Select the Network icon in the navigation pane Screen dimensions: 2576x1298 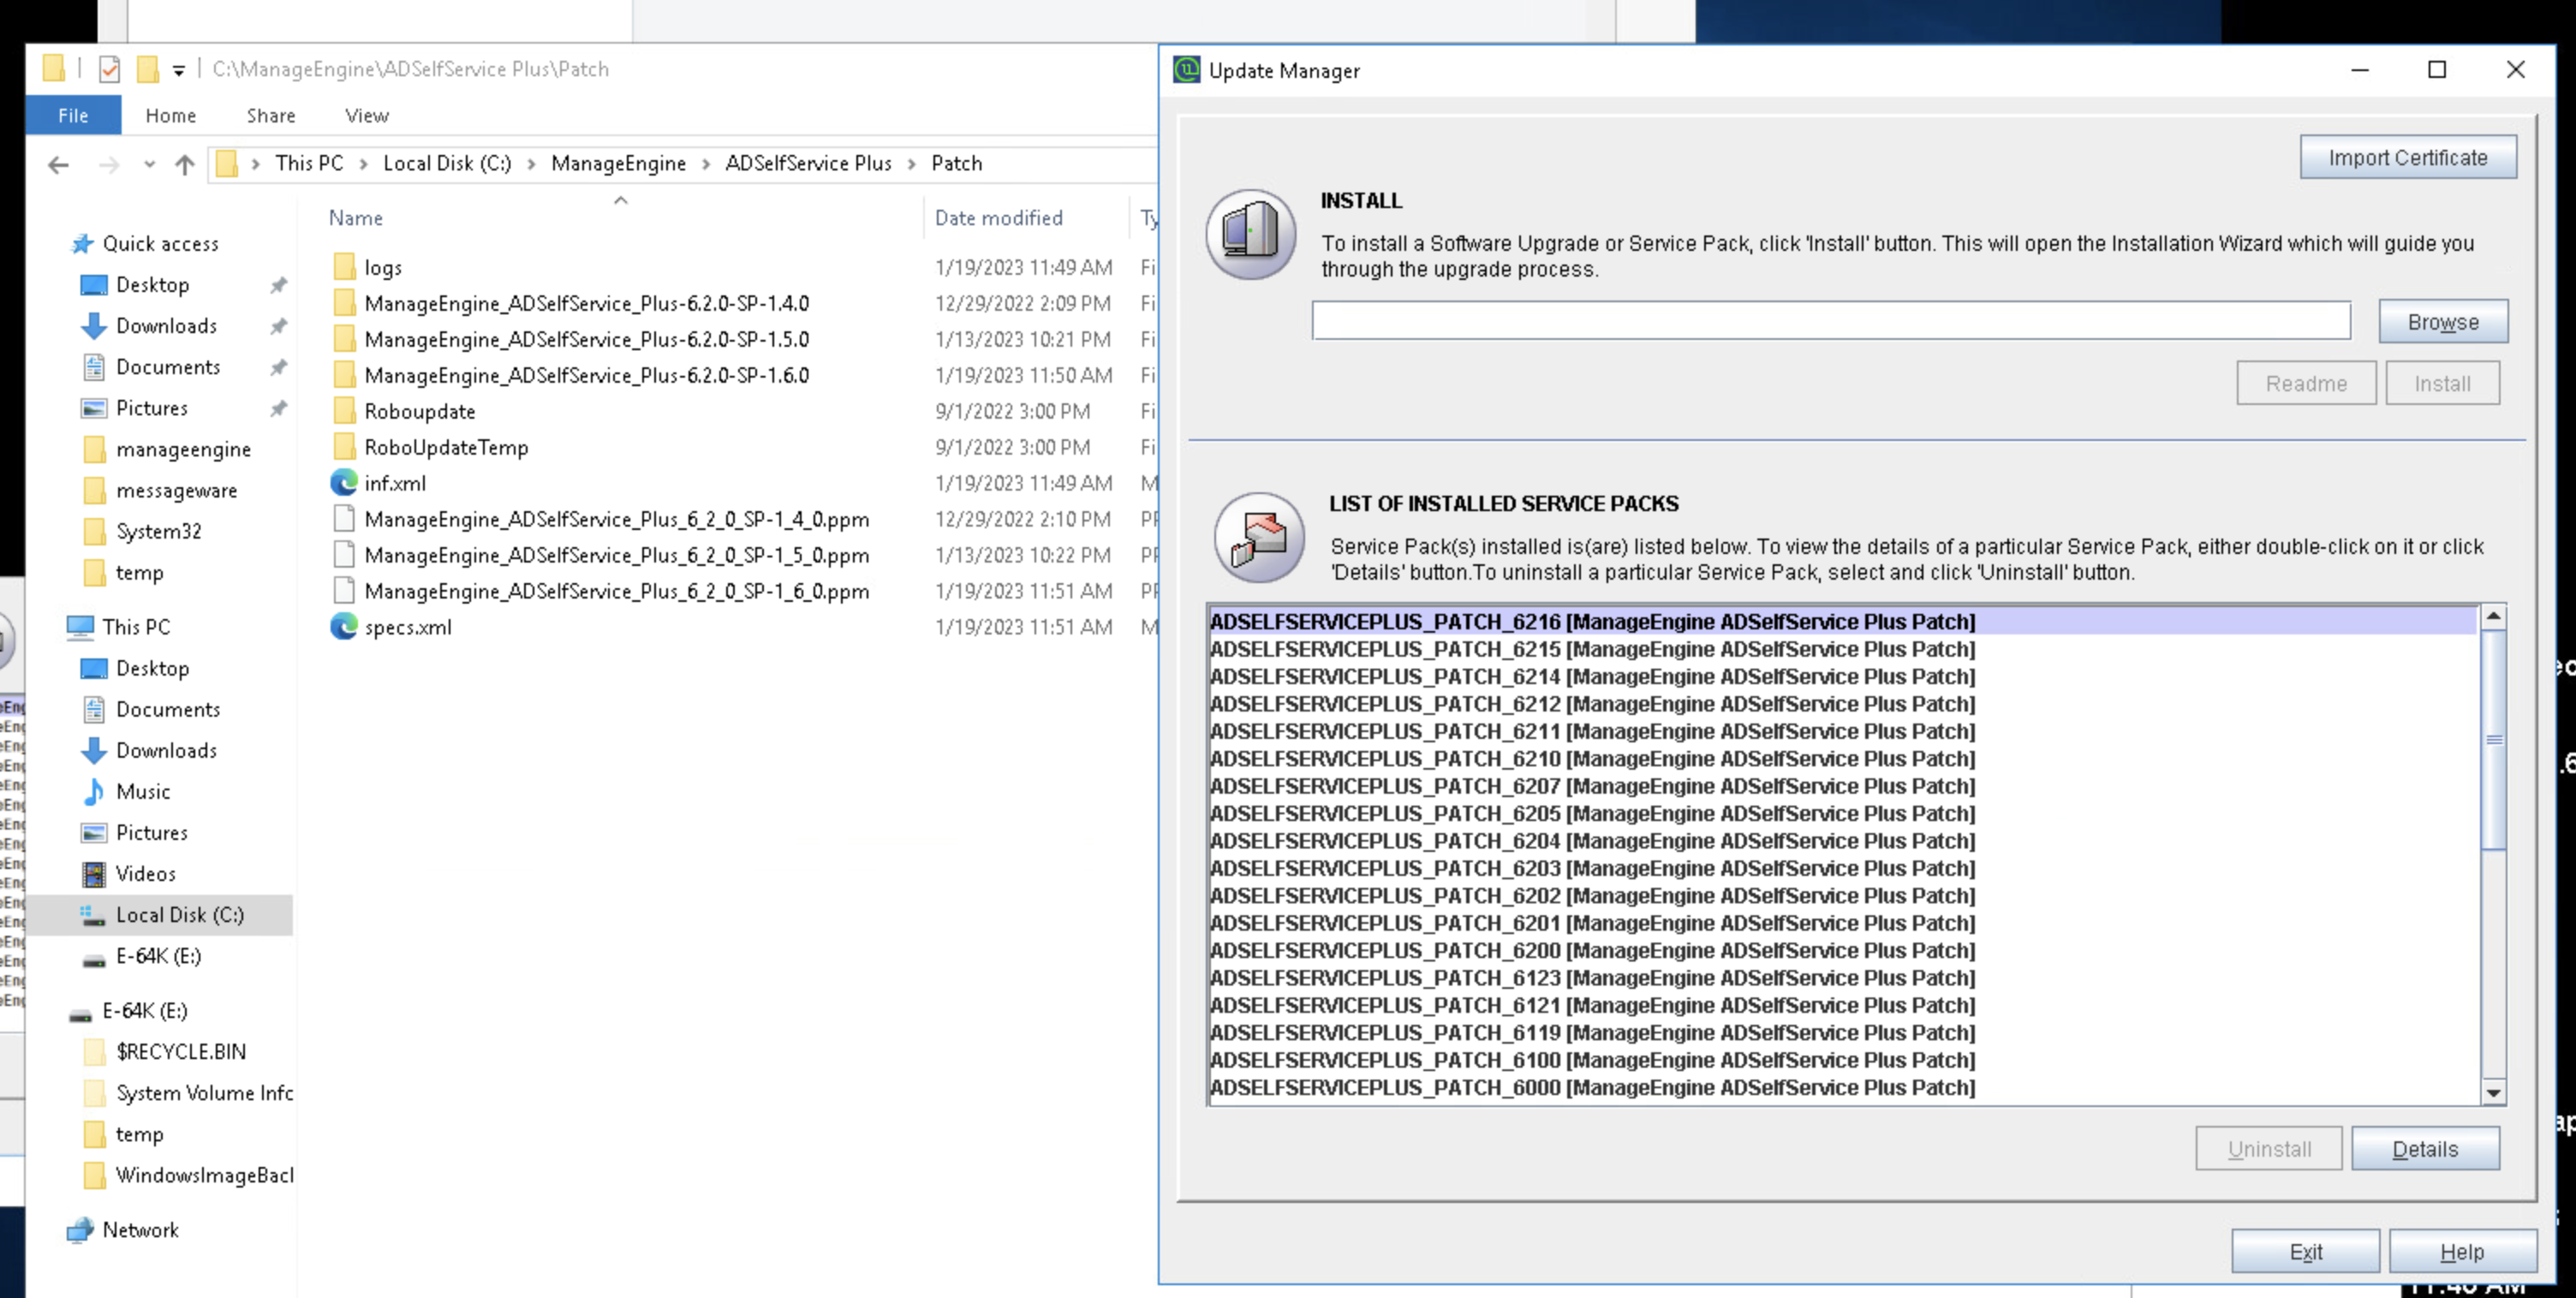80,1230
